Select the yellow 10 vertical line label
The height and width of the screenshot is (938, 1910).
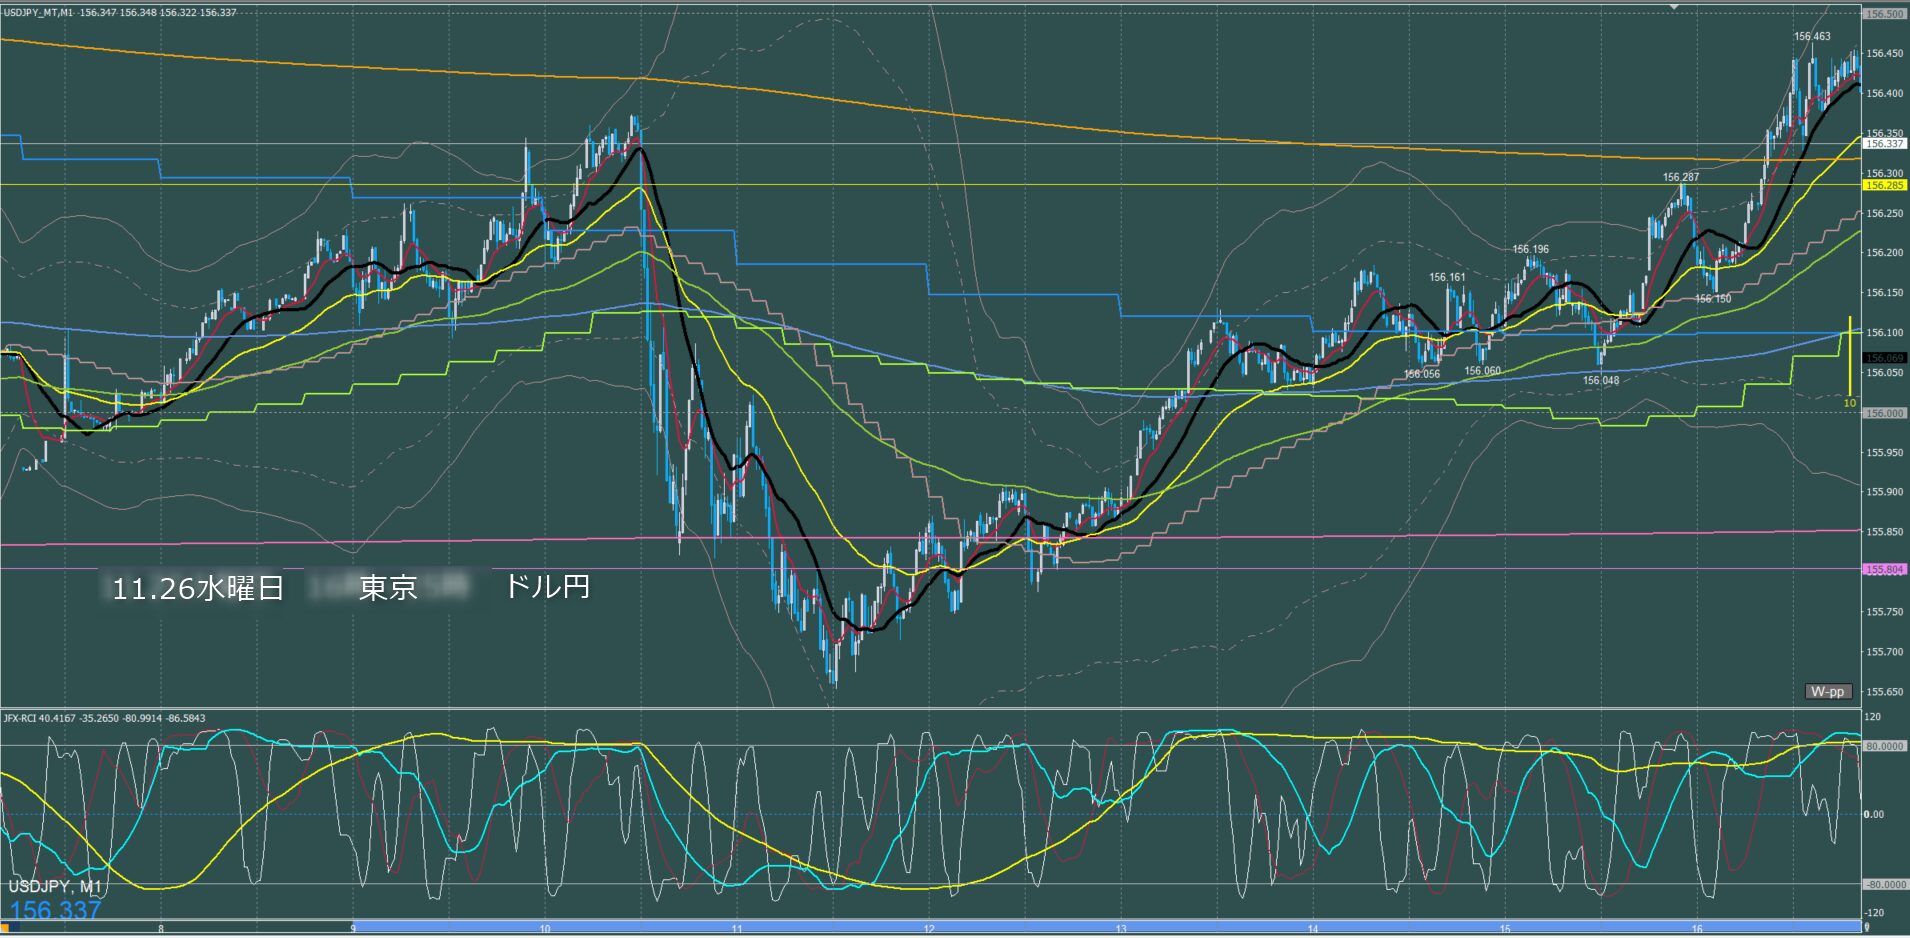[1849, 403]
